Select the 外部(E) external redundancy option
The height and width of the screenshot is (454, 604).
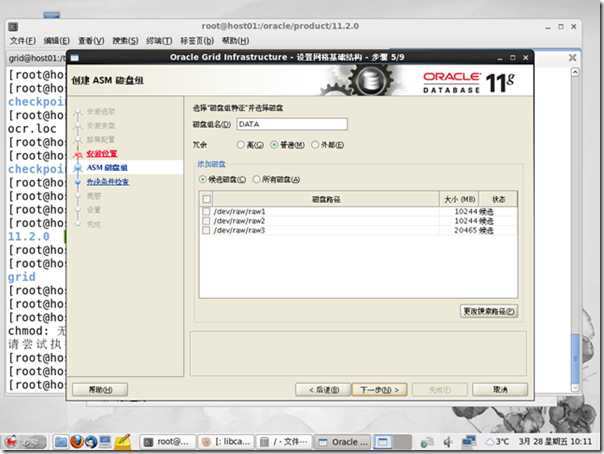pos(315,145)
